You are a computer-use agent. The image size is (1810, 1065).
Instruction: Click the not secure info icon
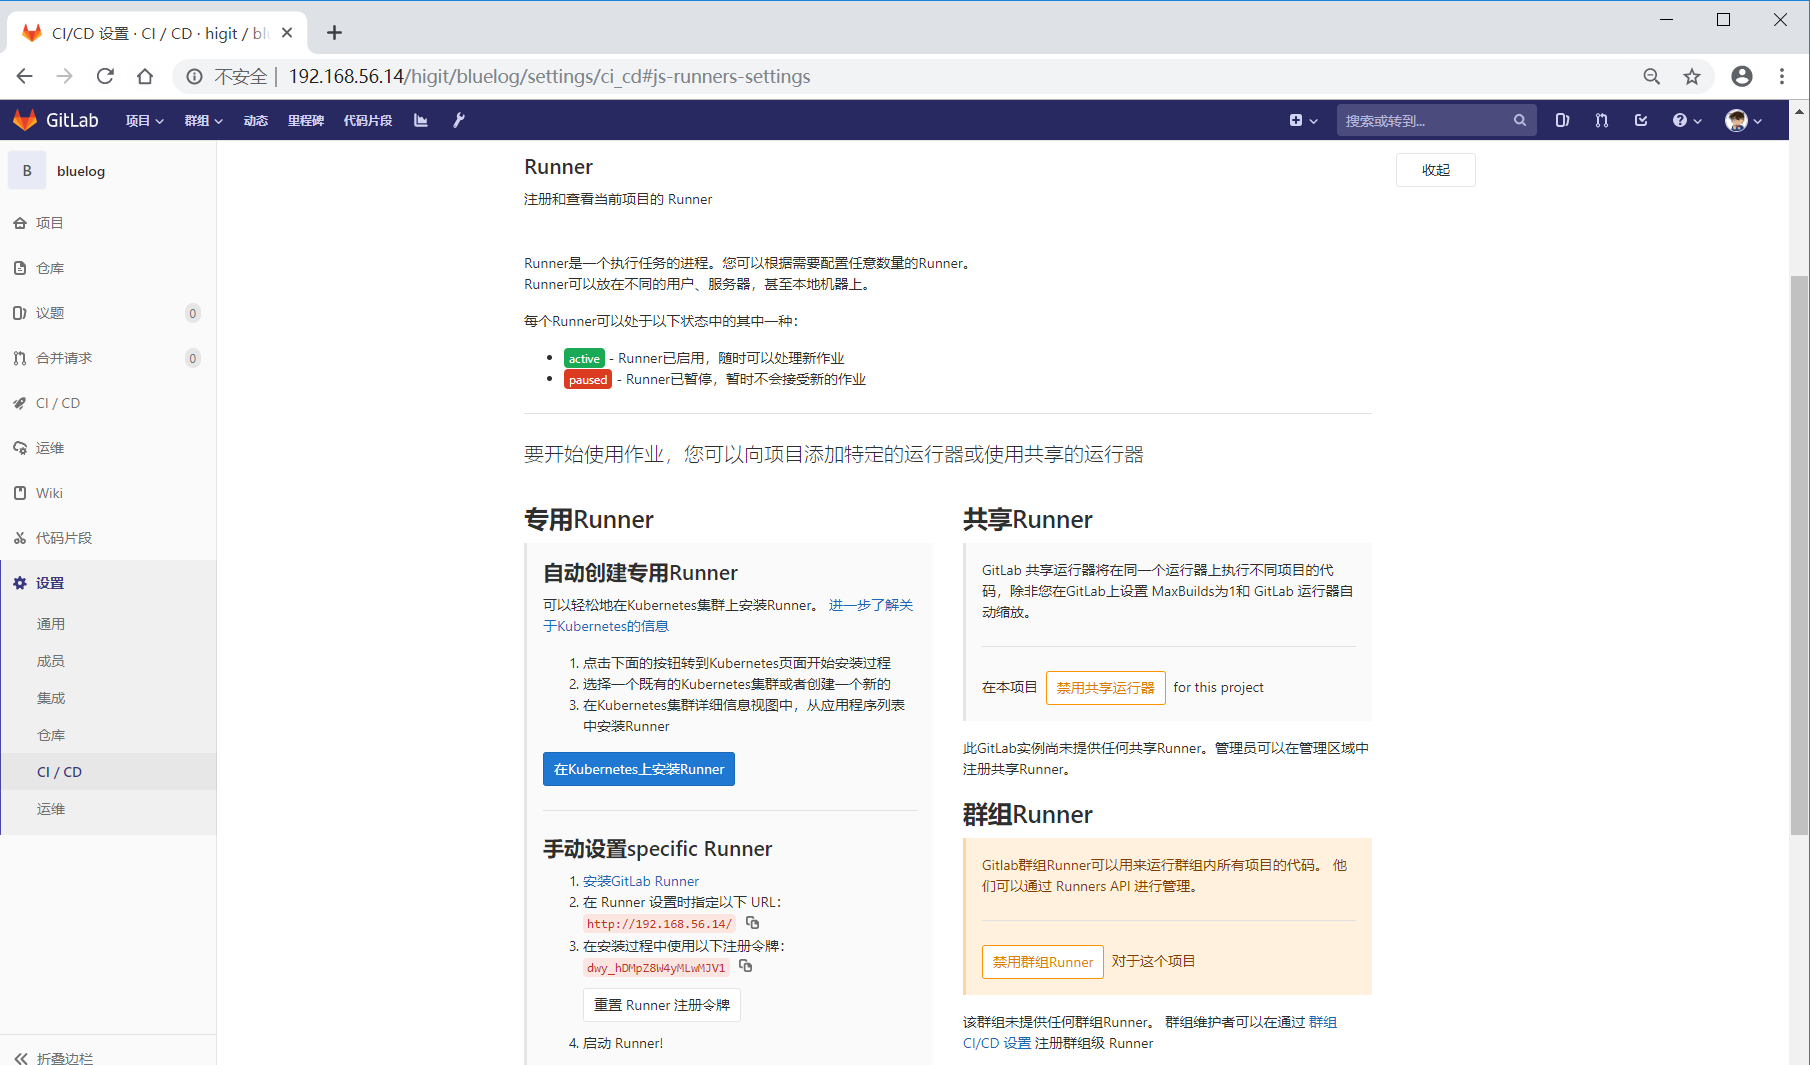pos(195,77)
